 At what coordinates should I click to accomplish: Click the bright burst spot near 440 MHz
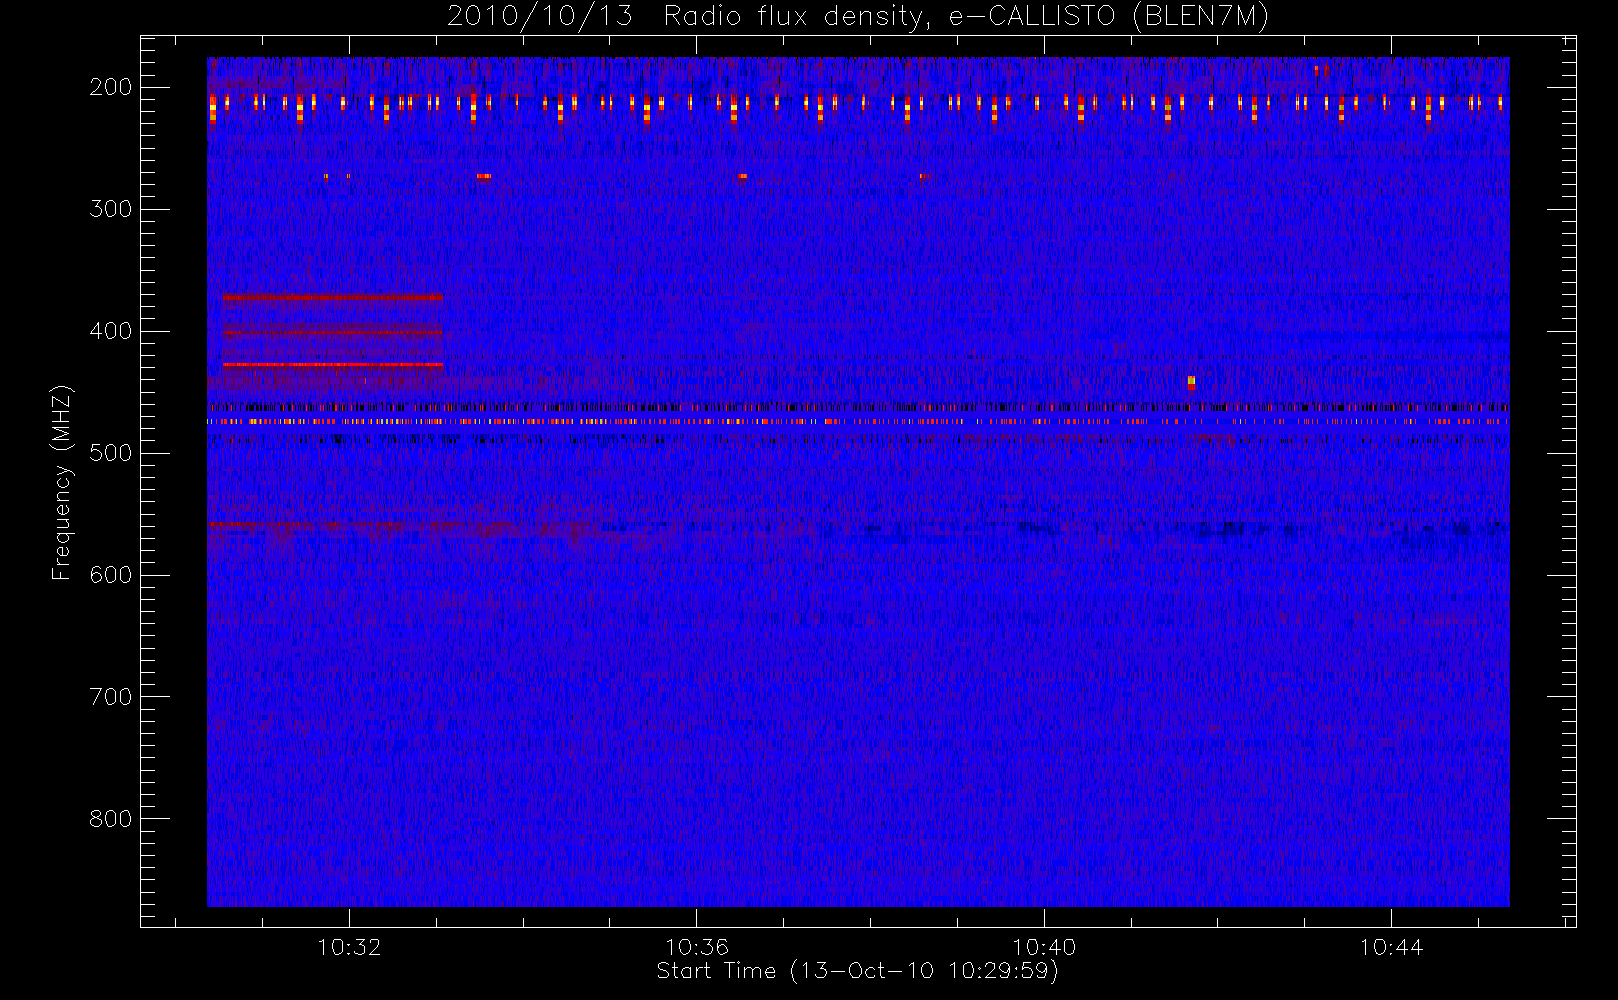[1191, 382]
